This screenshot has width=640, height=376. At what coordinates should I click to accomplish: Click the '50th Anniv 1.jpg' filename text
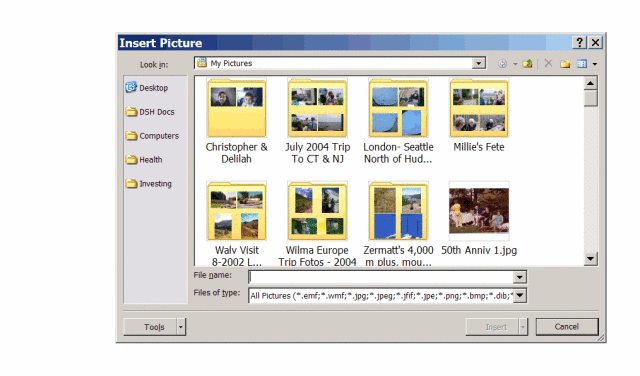(x=479, y=250)
